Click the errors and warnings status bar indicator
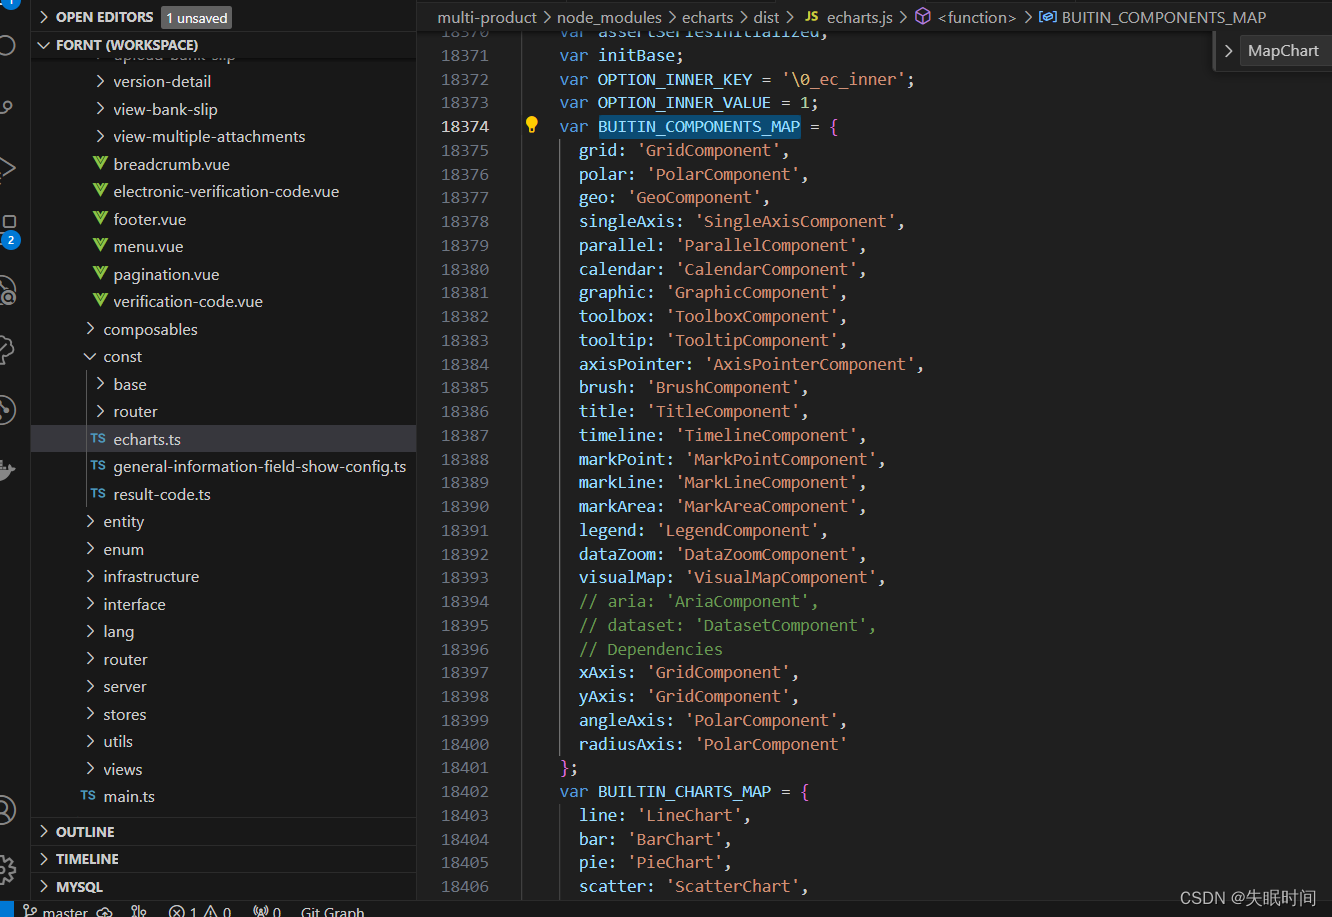Viewport: 1332px width, 917px height. pyautogui.click(x=200, y=911)
